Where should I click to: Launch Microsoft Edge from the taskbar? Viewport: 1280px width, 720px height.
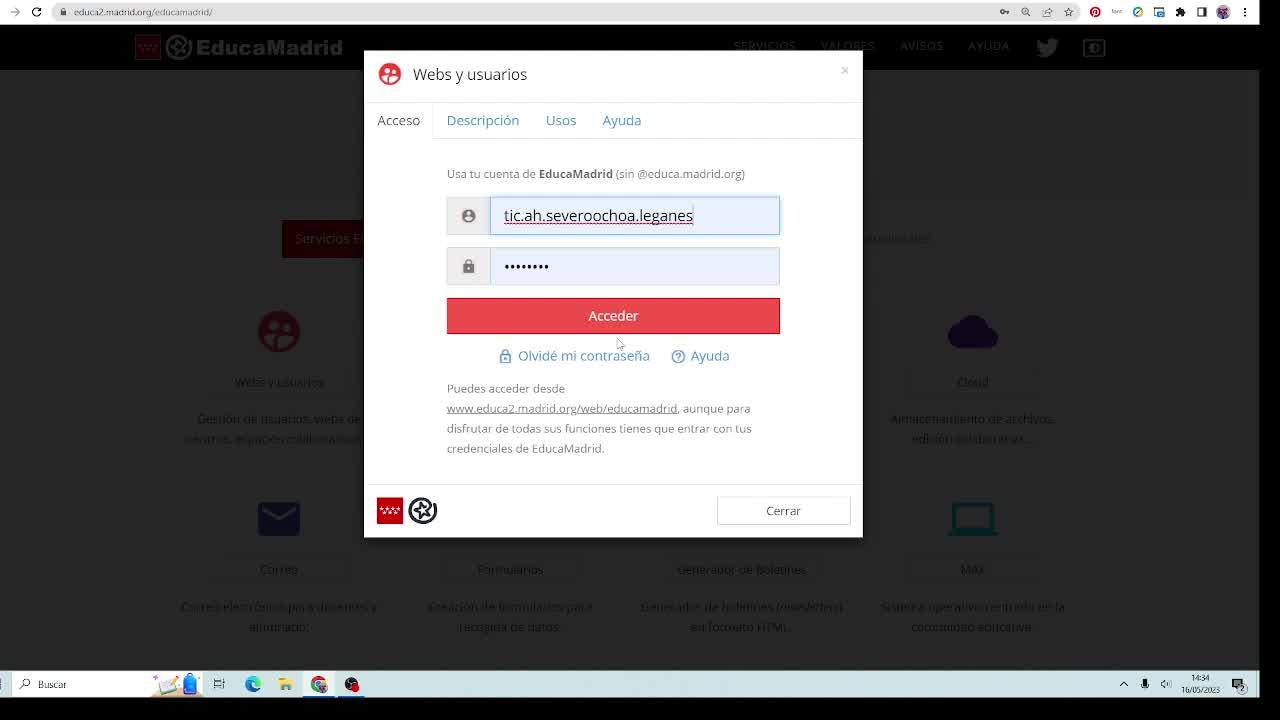253,684
